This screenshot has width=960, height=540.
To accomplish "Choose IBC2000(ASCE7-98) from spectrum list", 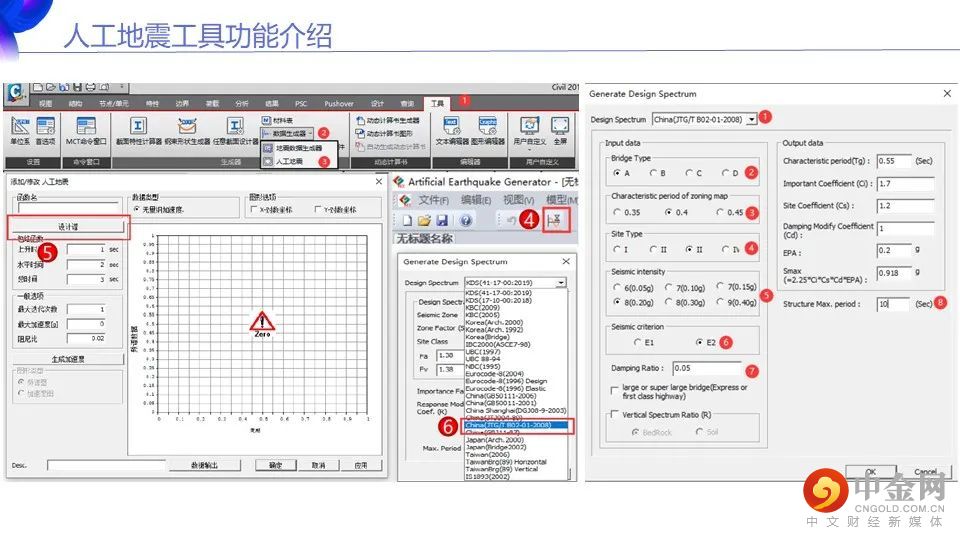I will (498, 344).
